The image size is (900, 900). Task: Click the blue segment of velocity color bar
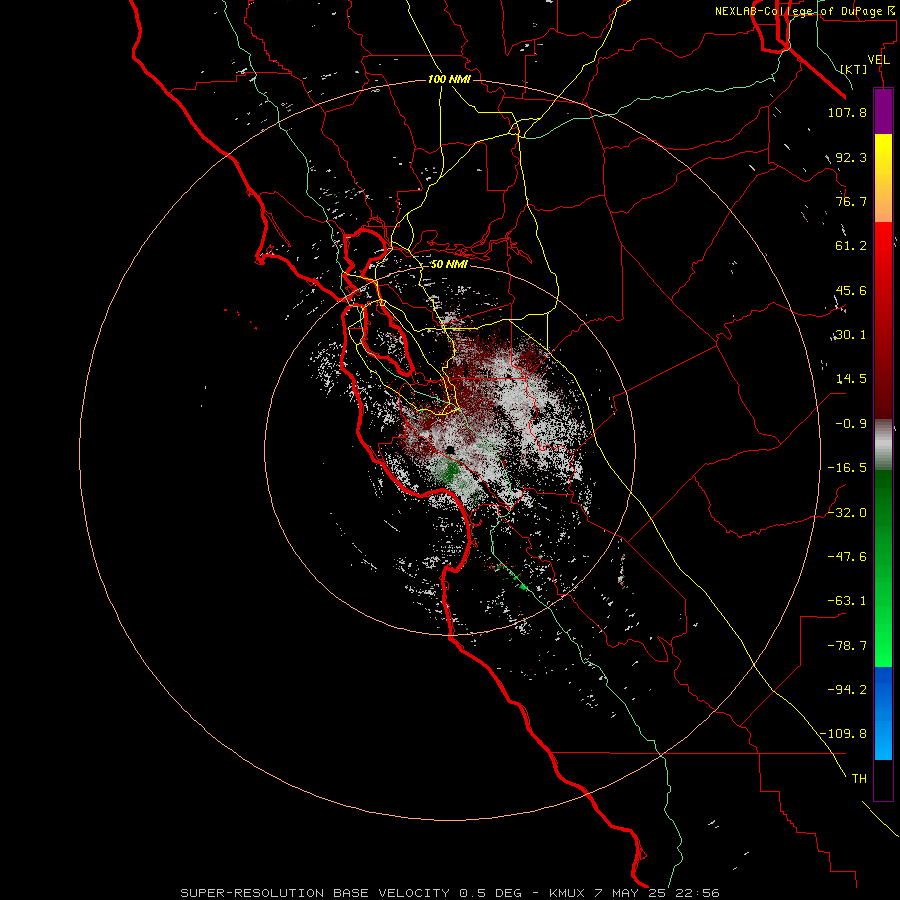(883, 713)
